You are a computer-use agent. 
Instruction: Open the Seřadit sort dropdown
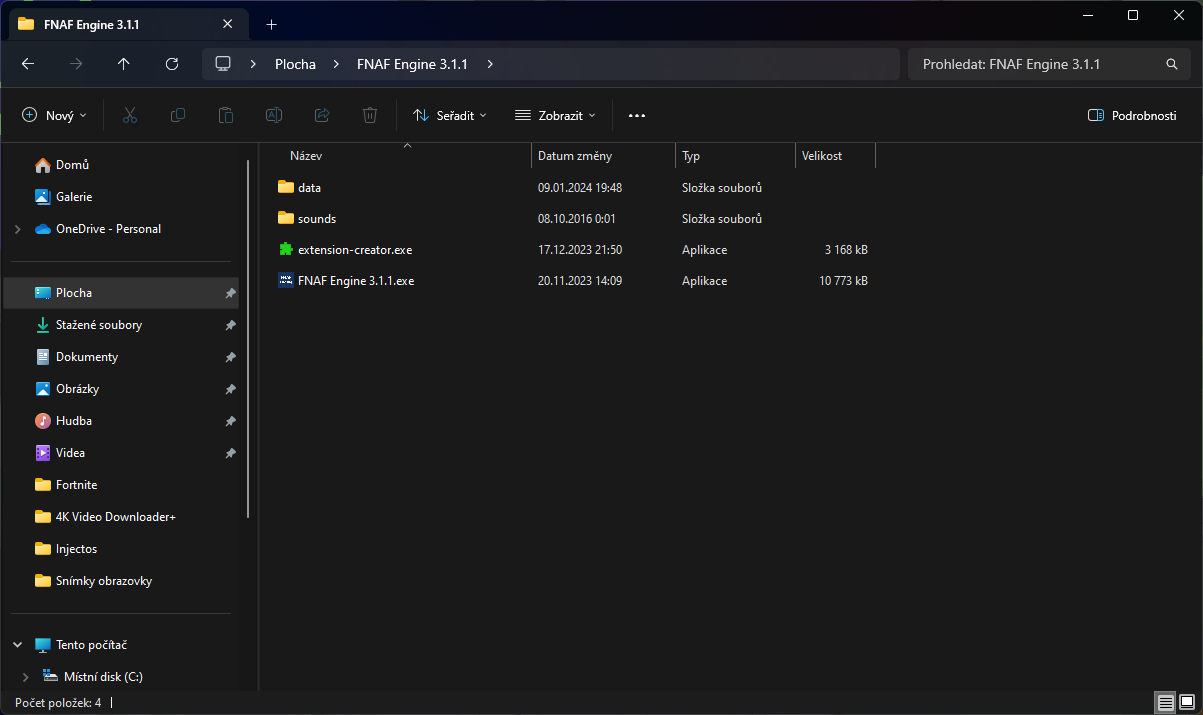click(450, 115)
